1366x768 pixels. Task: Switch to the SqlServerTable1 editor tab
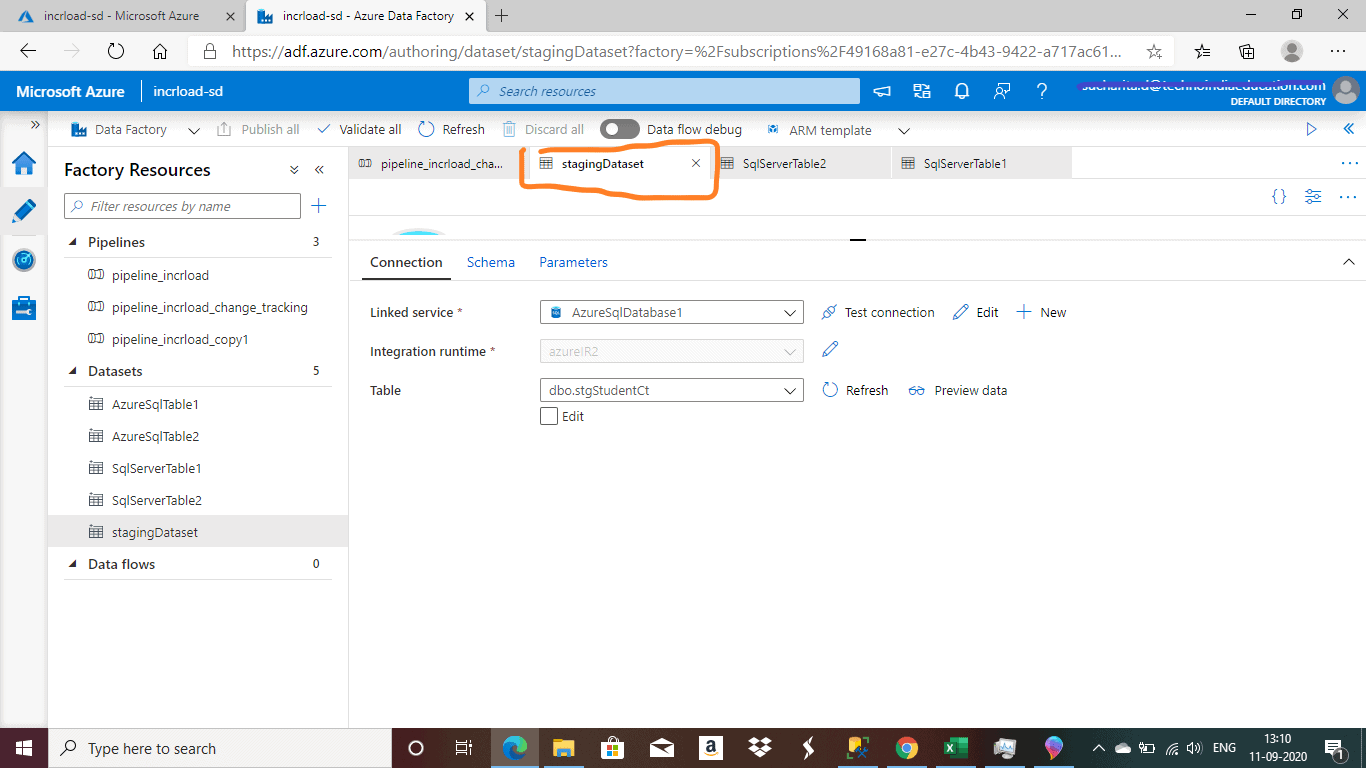981,163
